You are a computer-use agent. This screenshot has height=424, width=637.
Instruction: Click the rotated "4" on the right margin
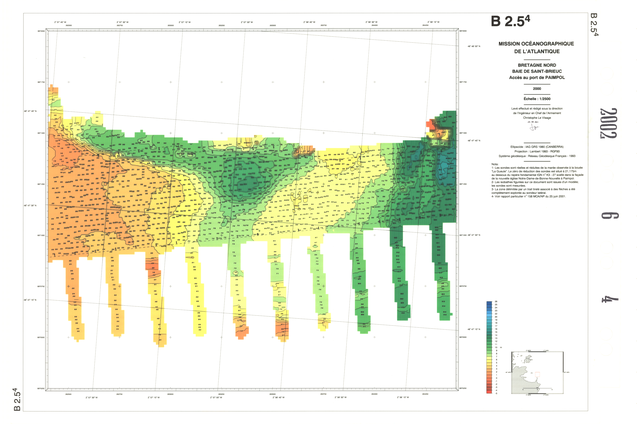609,298
